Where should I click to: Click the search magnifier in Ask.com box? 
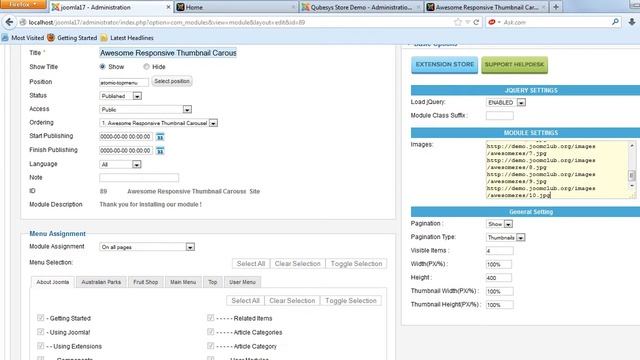pyautogui.click(x=615, y=22)
